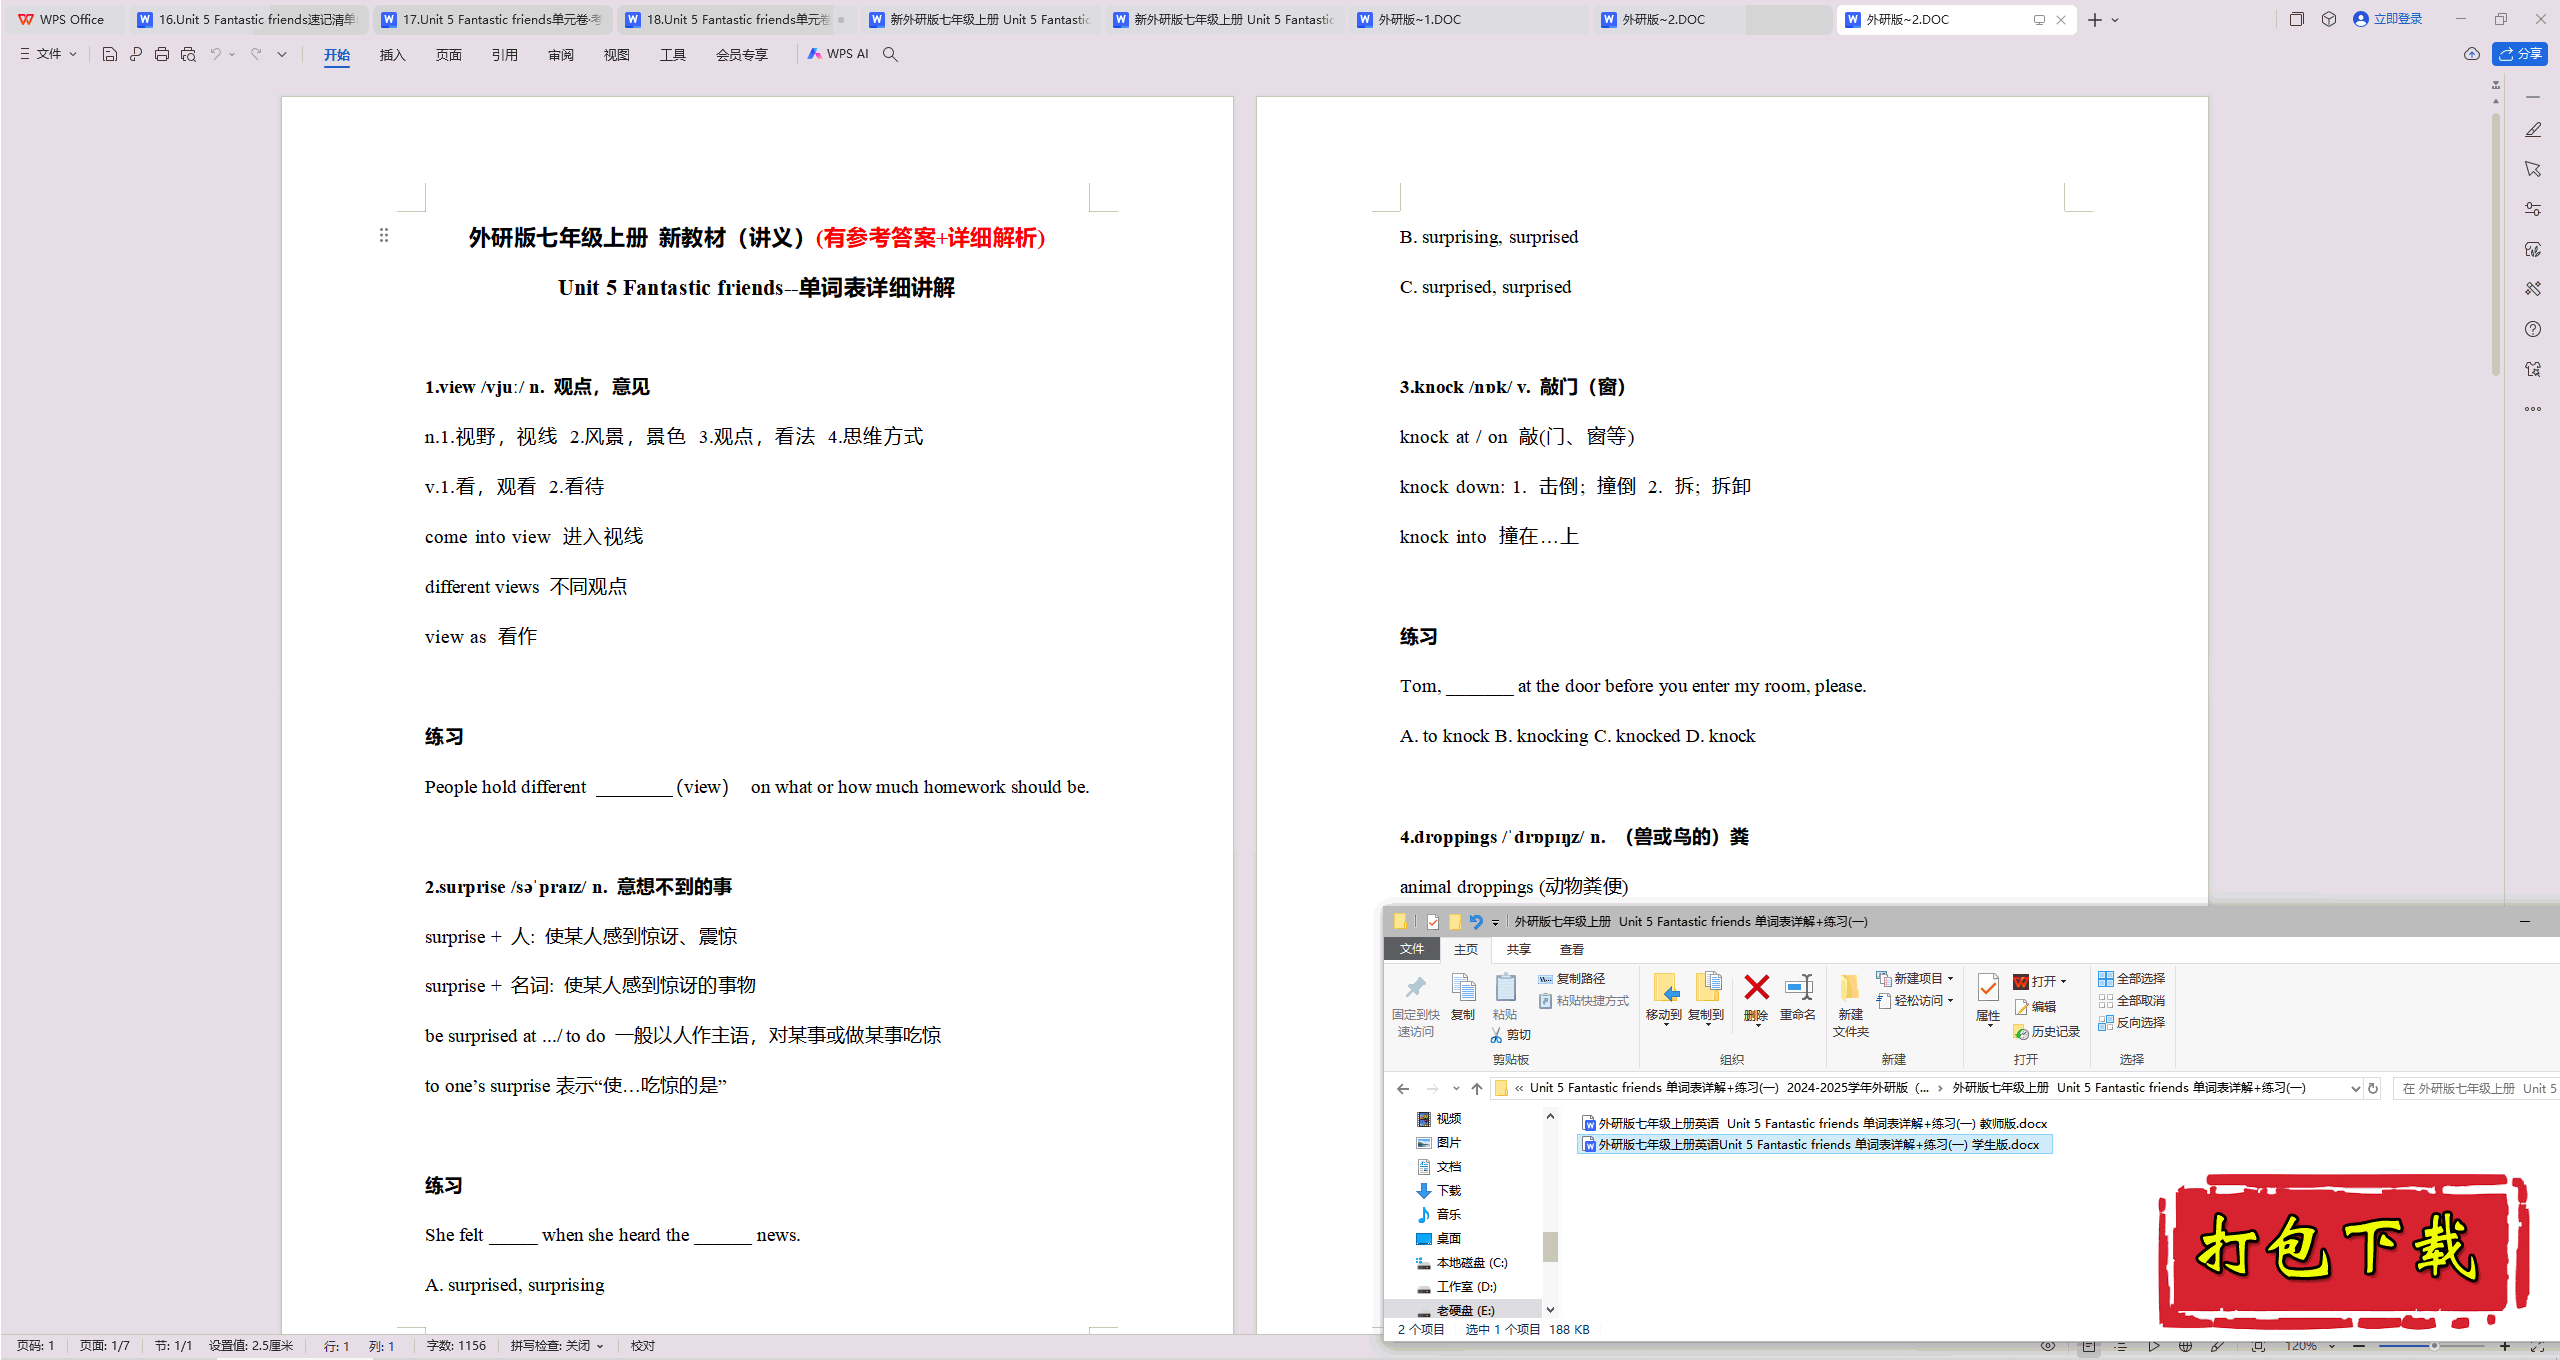Image resolution: width=2560 pixels, height=1360 pixels.
Task: Click the Explorer search input field
Action: point(2475,1088)
